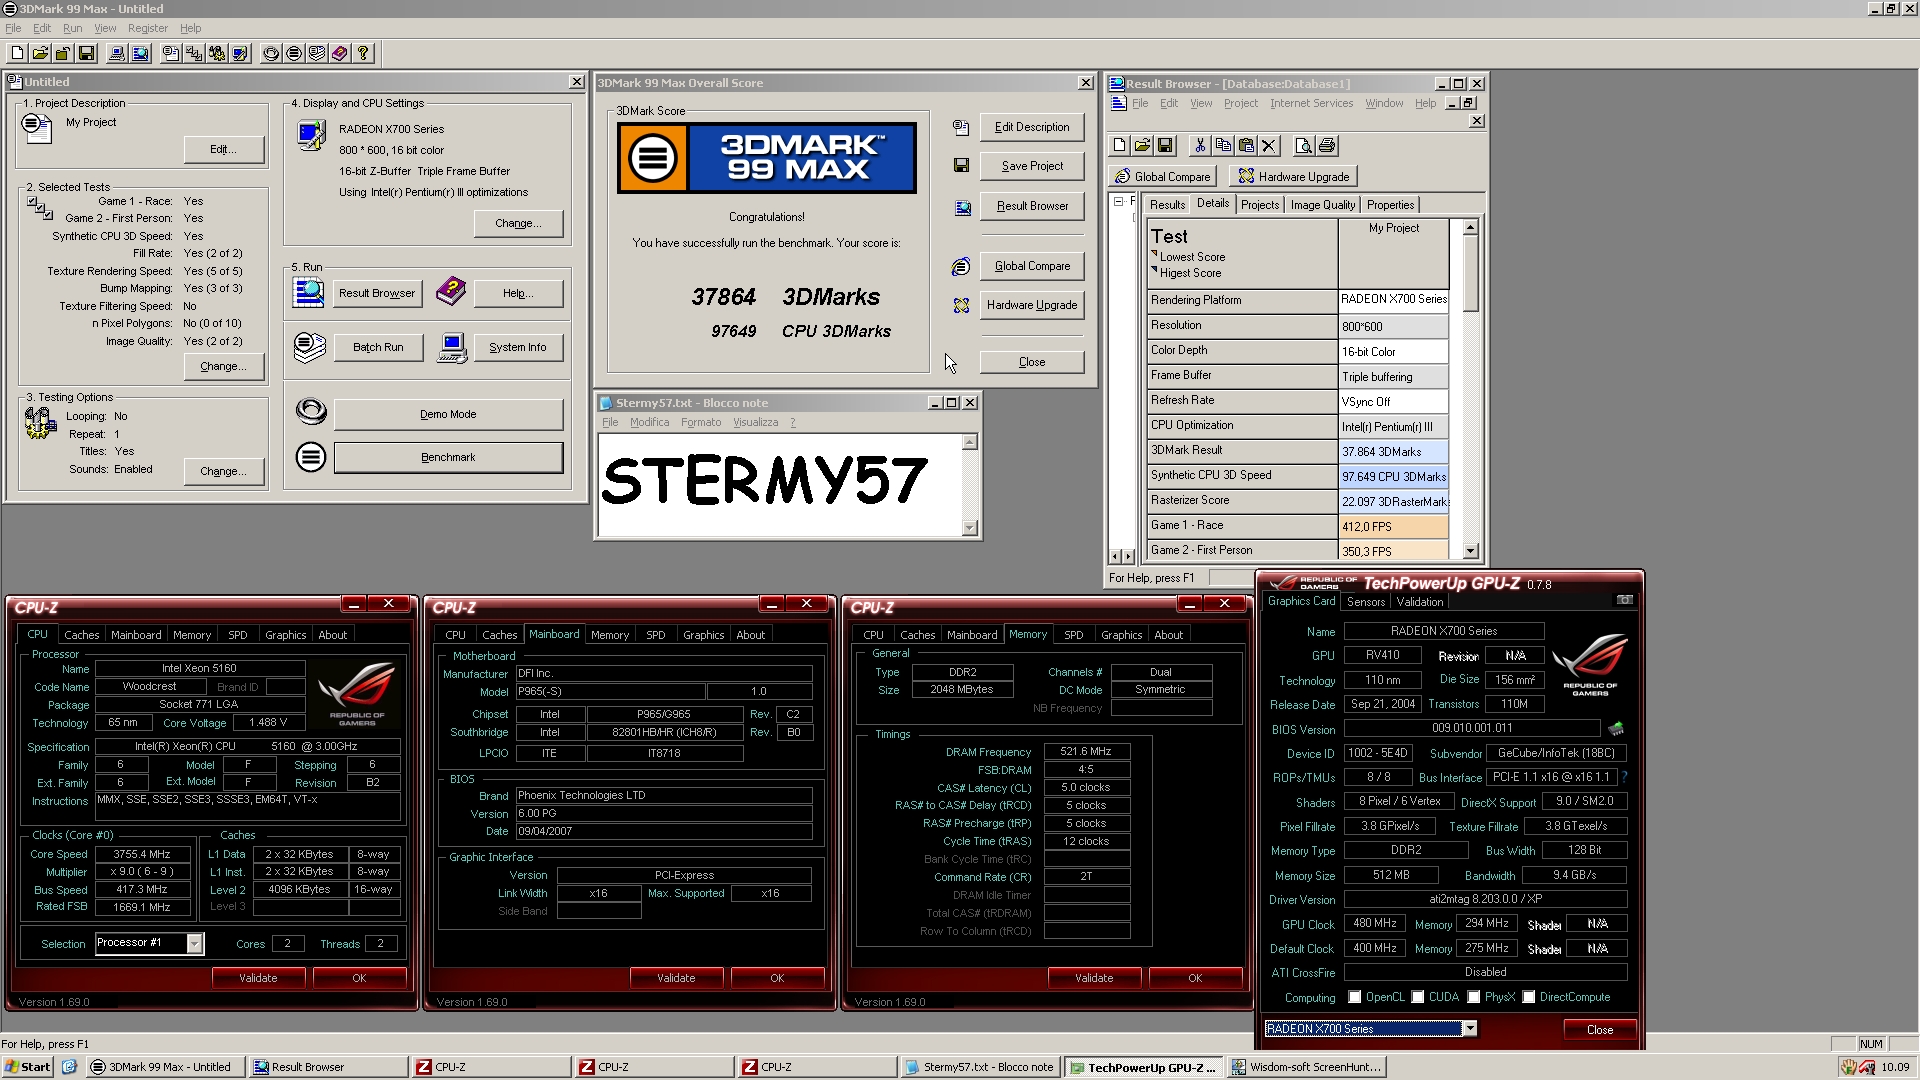This screenshot has width=1920, height=1080.
Task: Click scroll down arrow in the Blocco note window
Action: [x=969, y=528]
